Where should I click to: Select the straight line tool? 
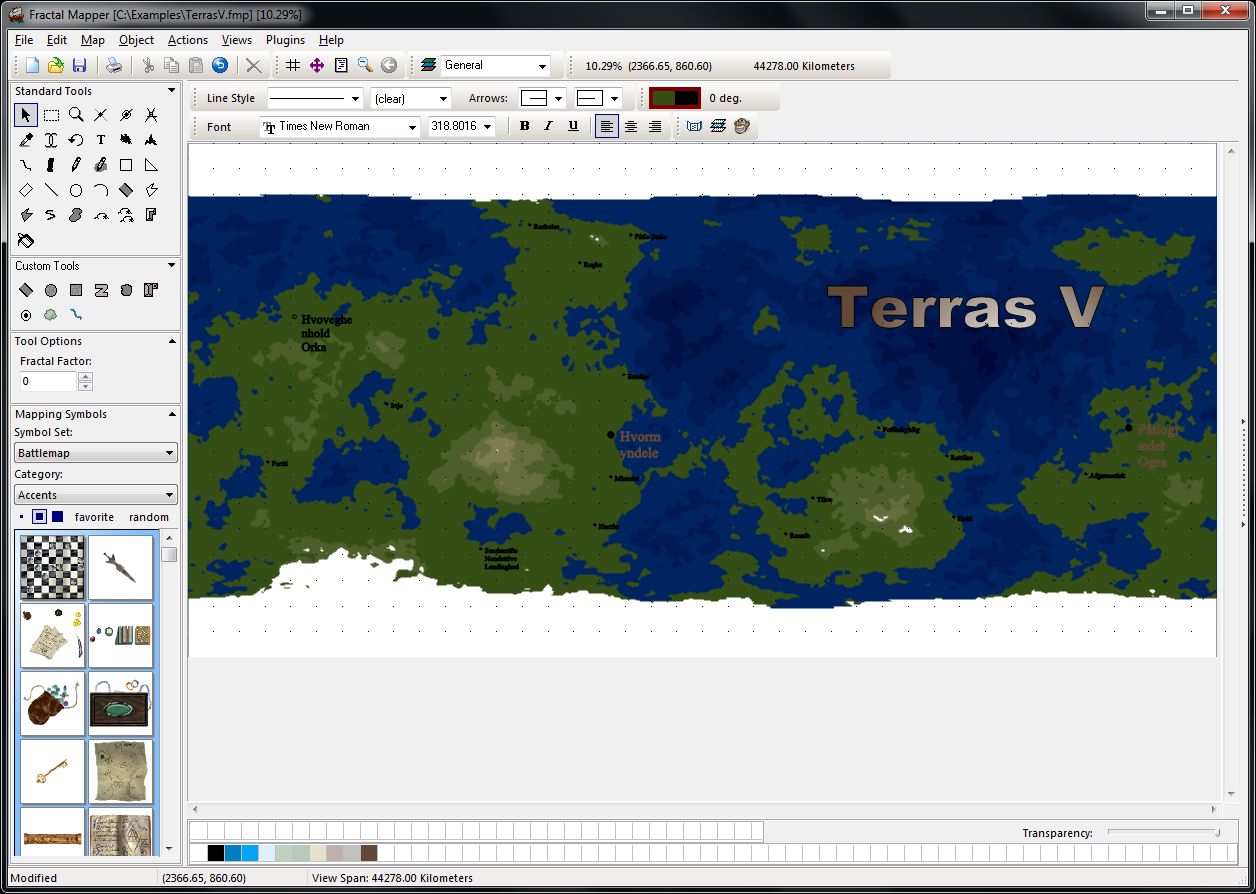pos(51,190)
